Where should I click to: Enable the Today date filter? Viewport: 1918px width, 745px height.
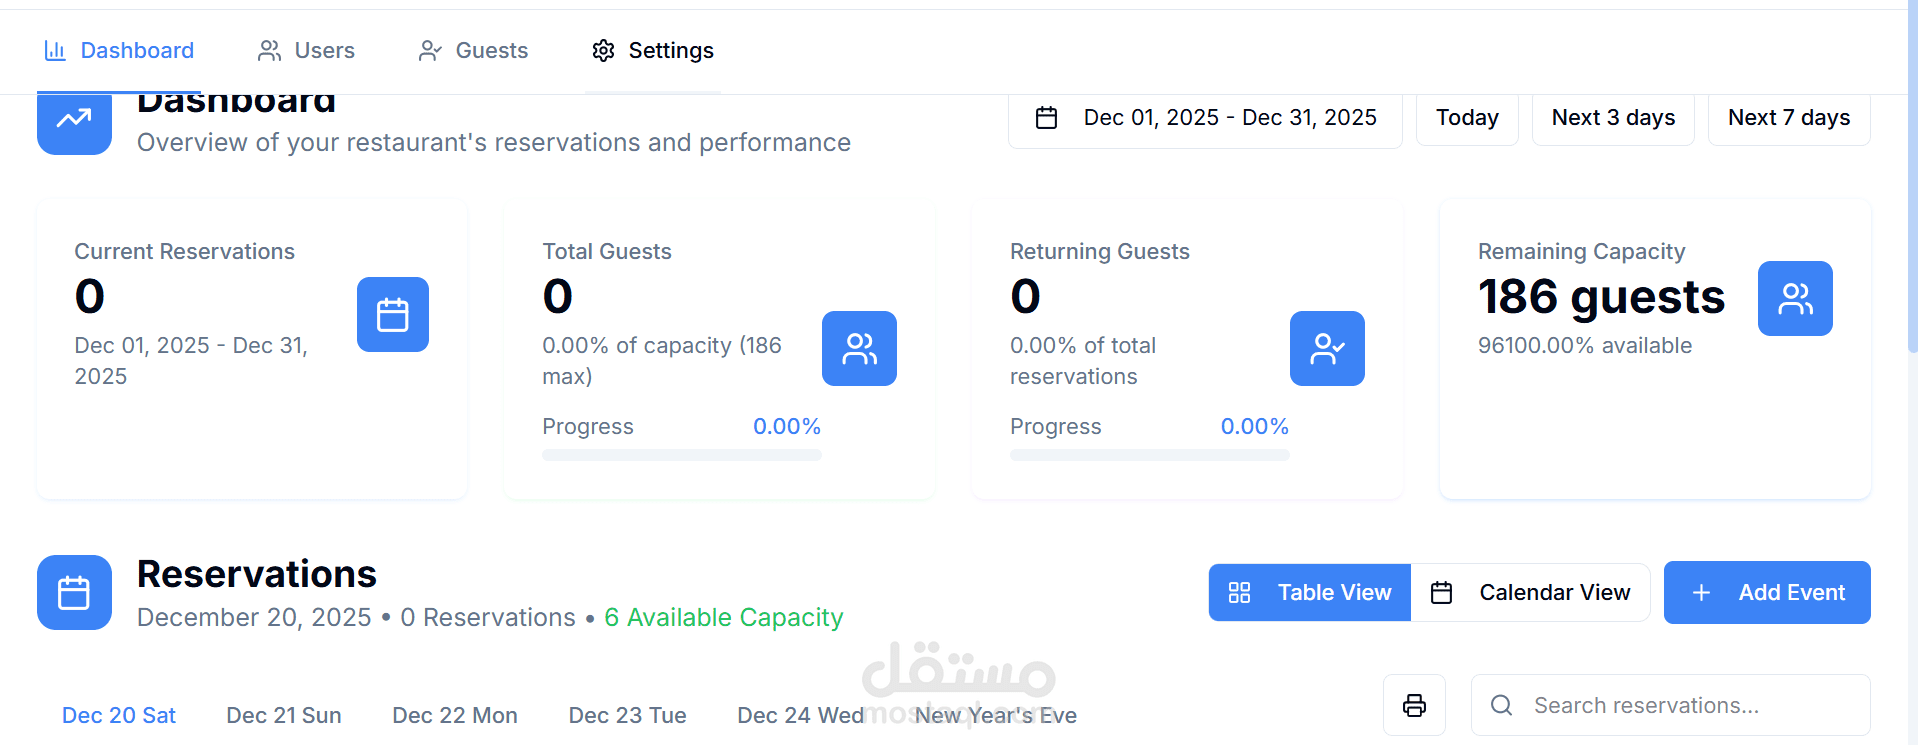[x=1466, y=117]
